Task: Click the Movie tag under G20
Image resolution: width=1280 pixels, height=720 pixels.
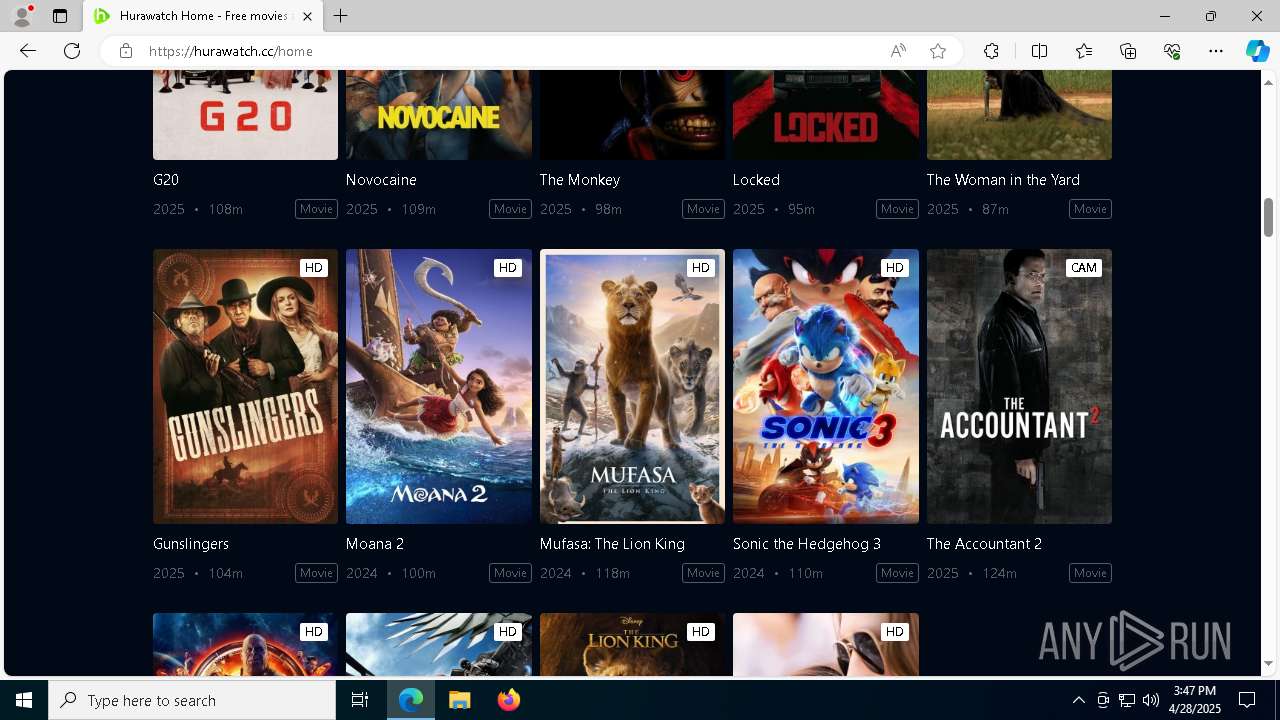Action: pyautogui.click(x=316, y=209)
